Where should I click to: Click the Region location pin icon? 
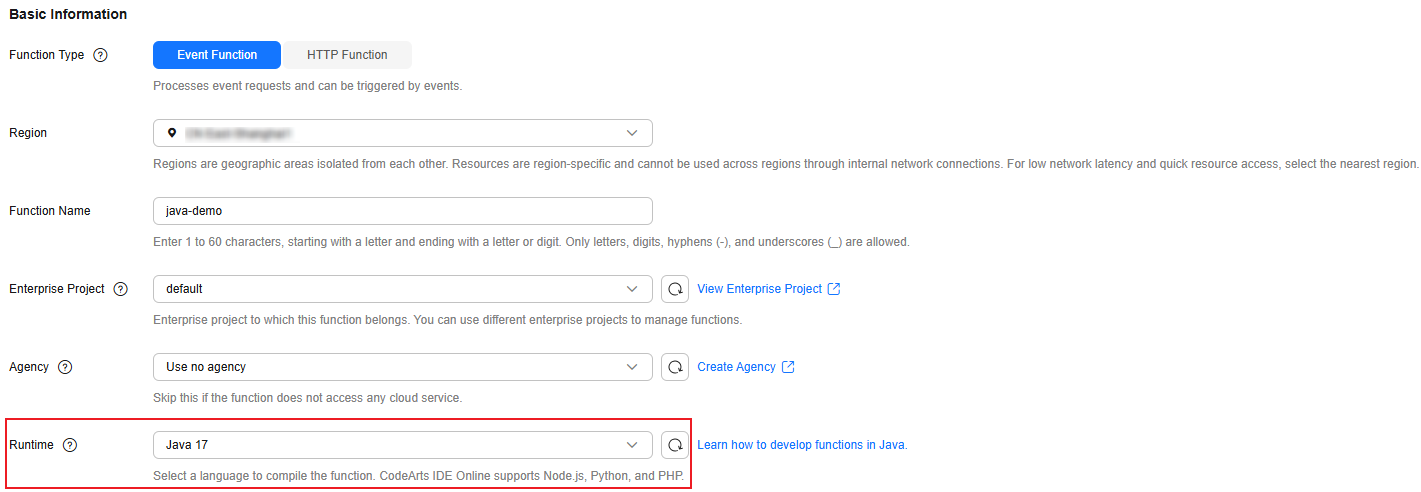click(173, 133)
